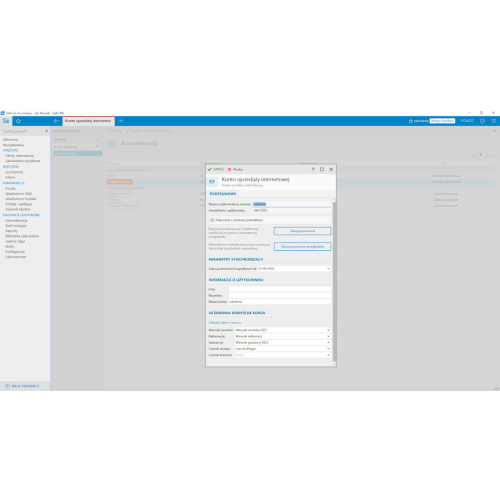This screenshot has width=500, height=500.
Task: Open the hamburger menu icon at top right
Action: tap(494, 121)
